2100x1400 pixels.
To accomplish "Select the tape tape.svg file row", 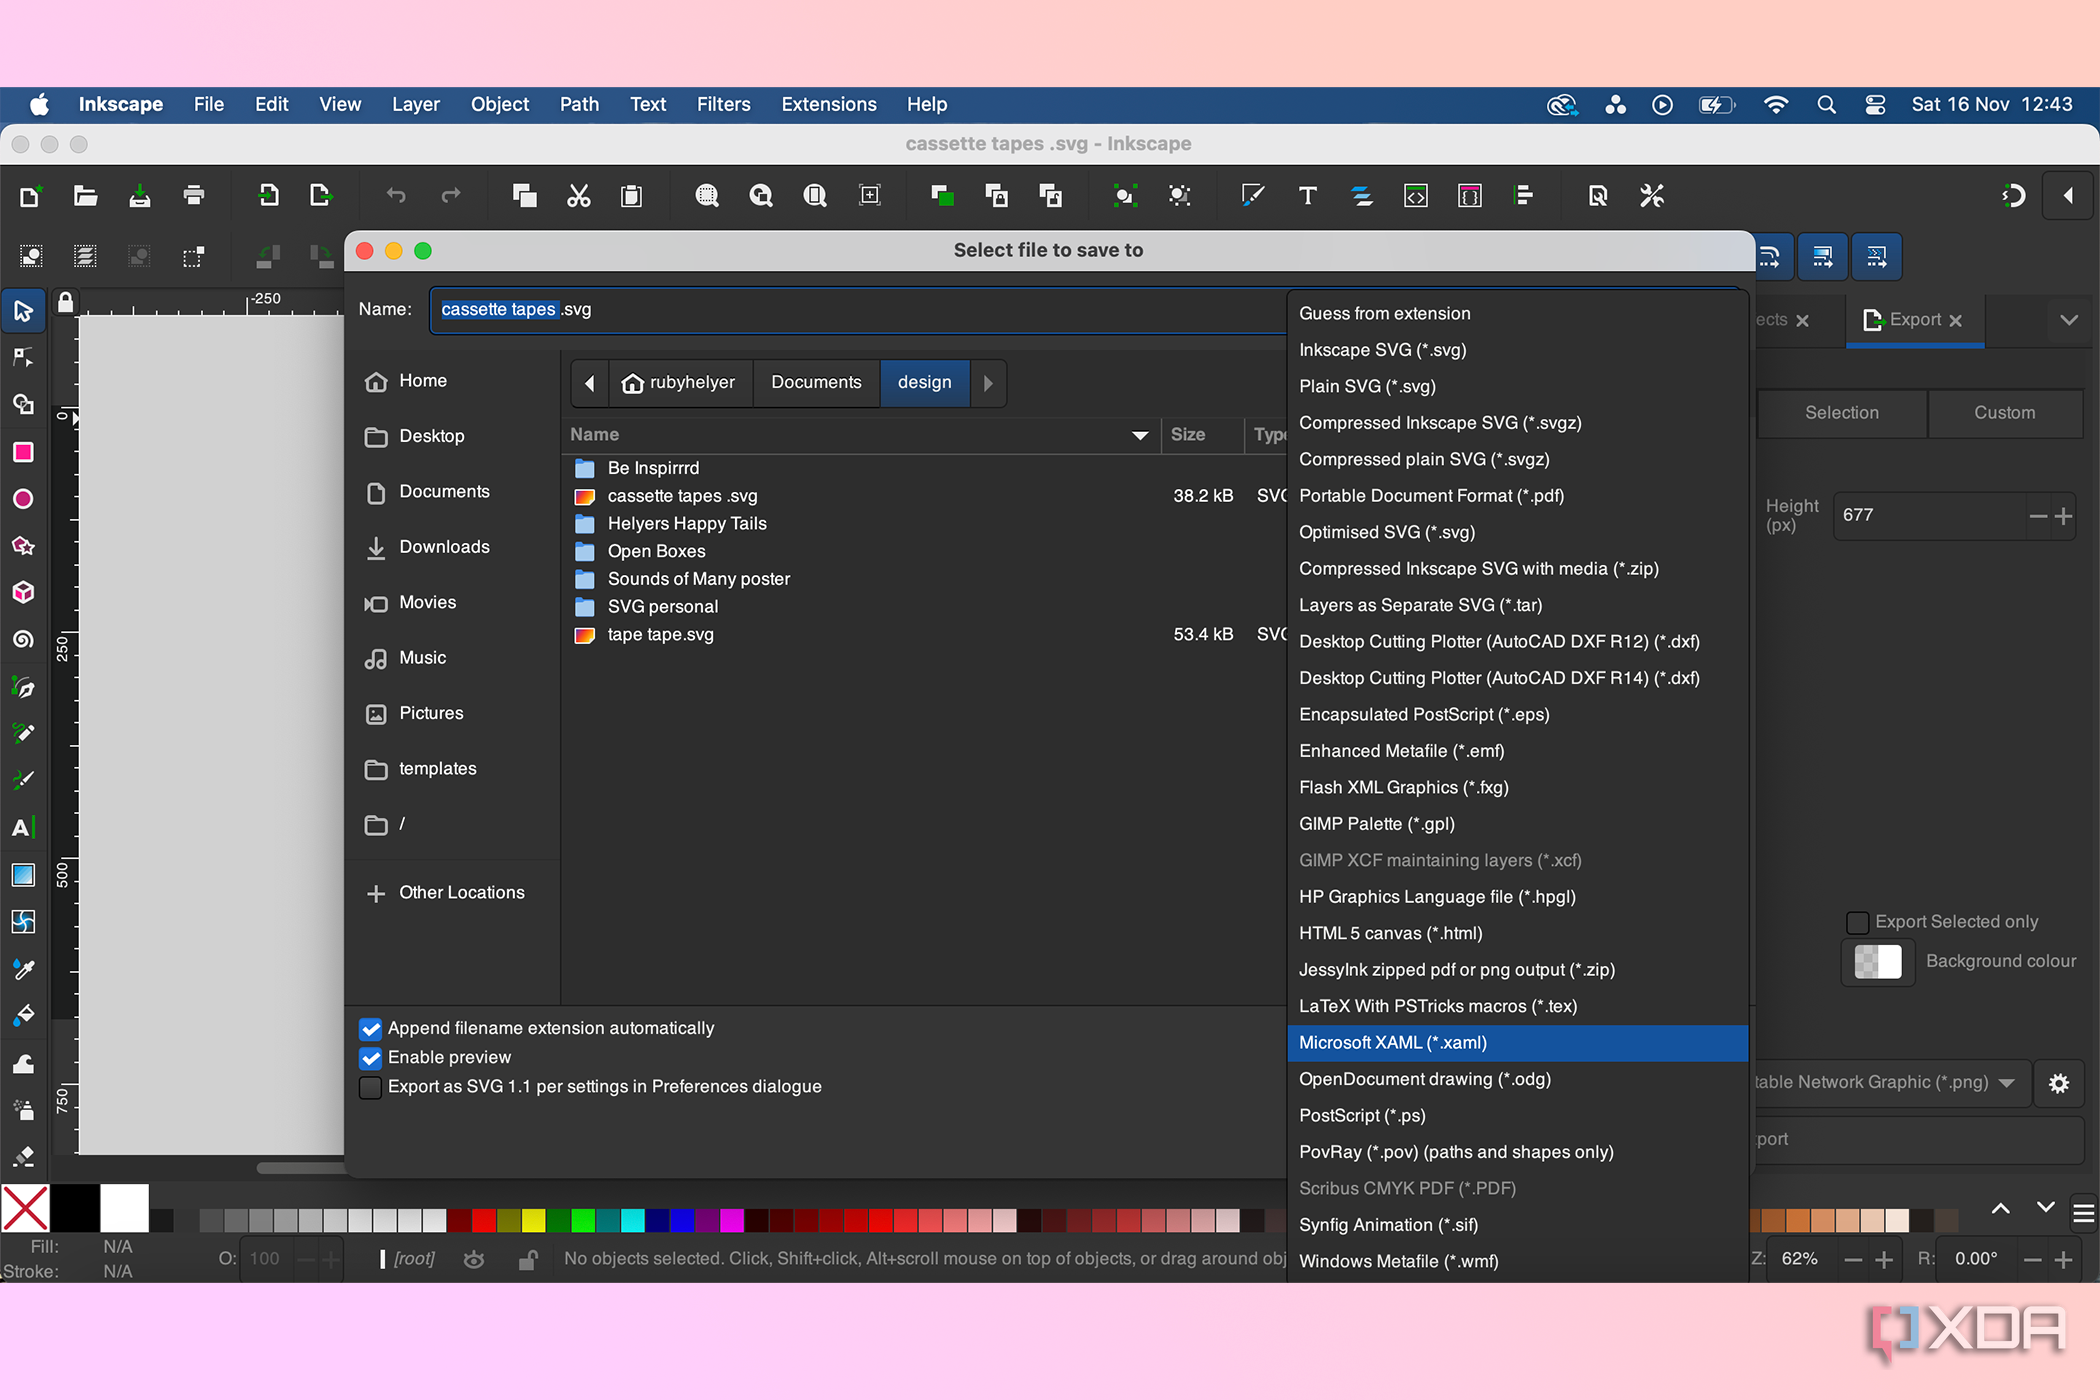I will [x=924, y=635].
